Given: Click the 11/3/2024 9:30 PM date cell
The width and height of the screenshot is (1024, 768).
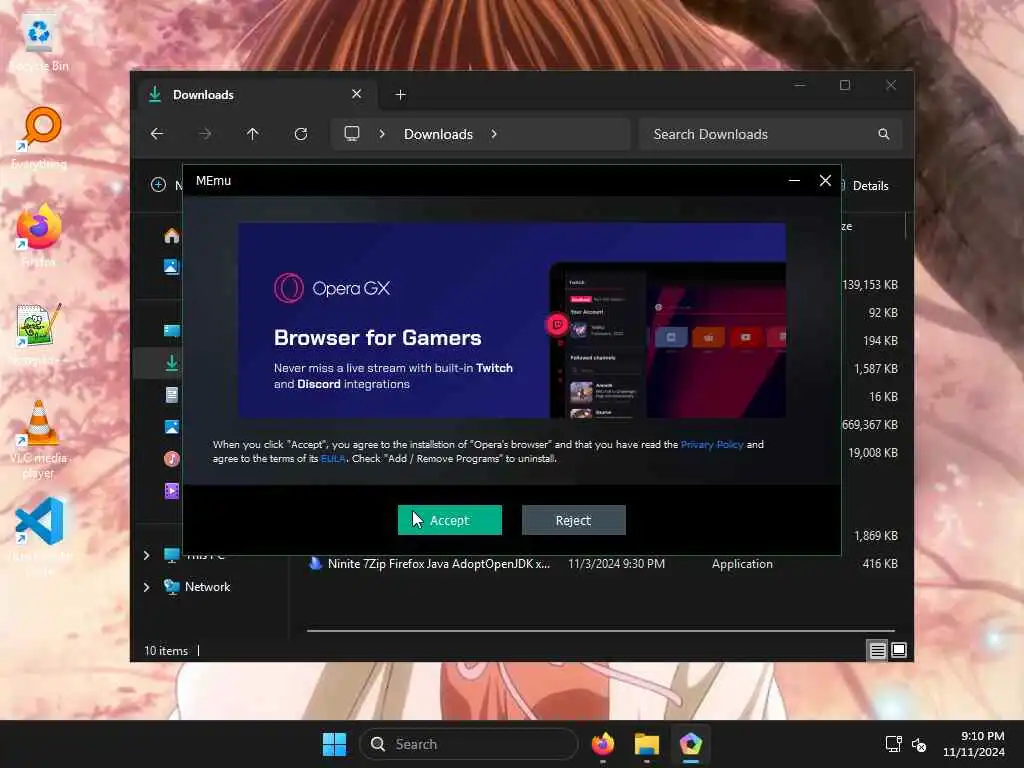Looking at the screenshot, I should 616,564.
